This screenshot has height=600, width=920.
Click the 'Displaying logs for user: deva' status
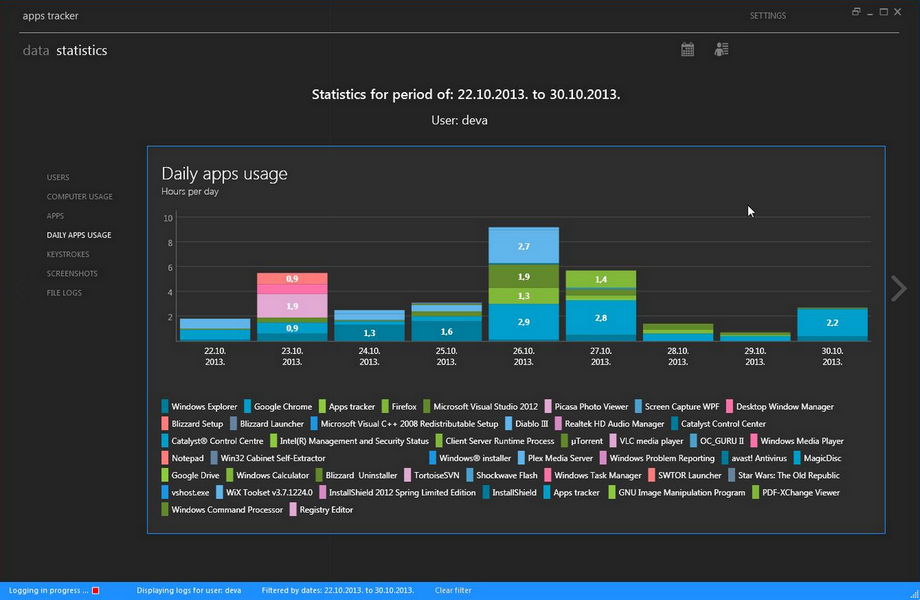point(189,591)
